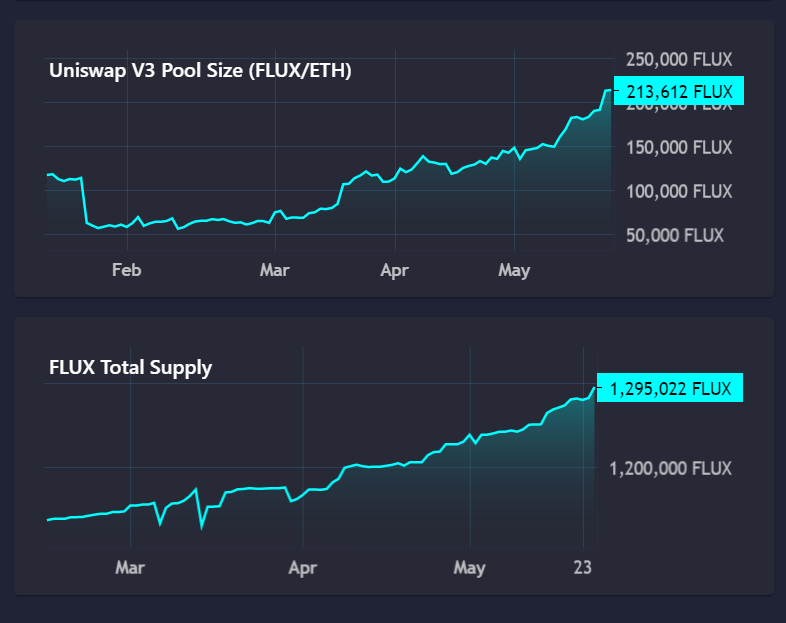Image resolution: width=786 pixels, height=623 pixels.
Task: Click May on the pool size time axis
Action: [x=514, y=271]
